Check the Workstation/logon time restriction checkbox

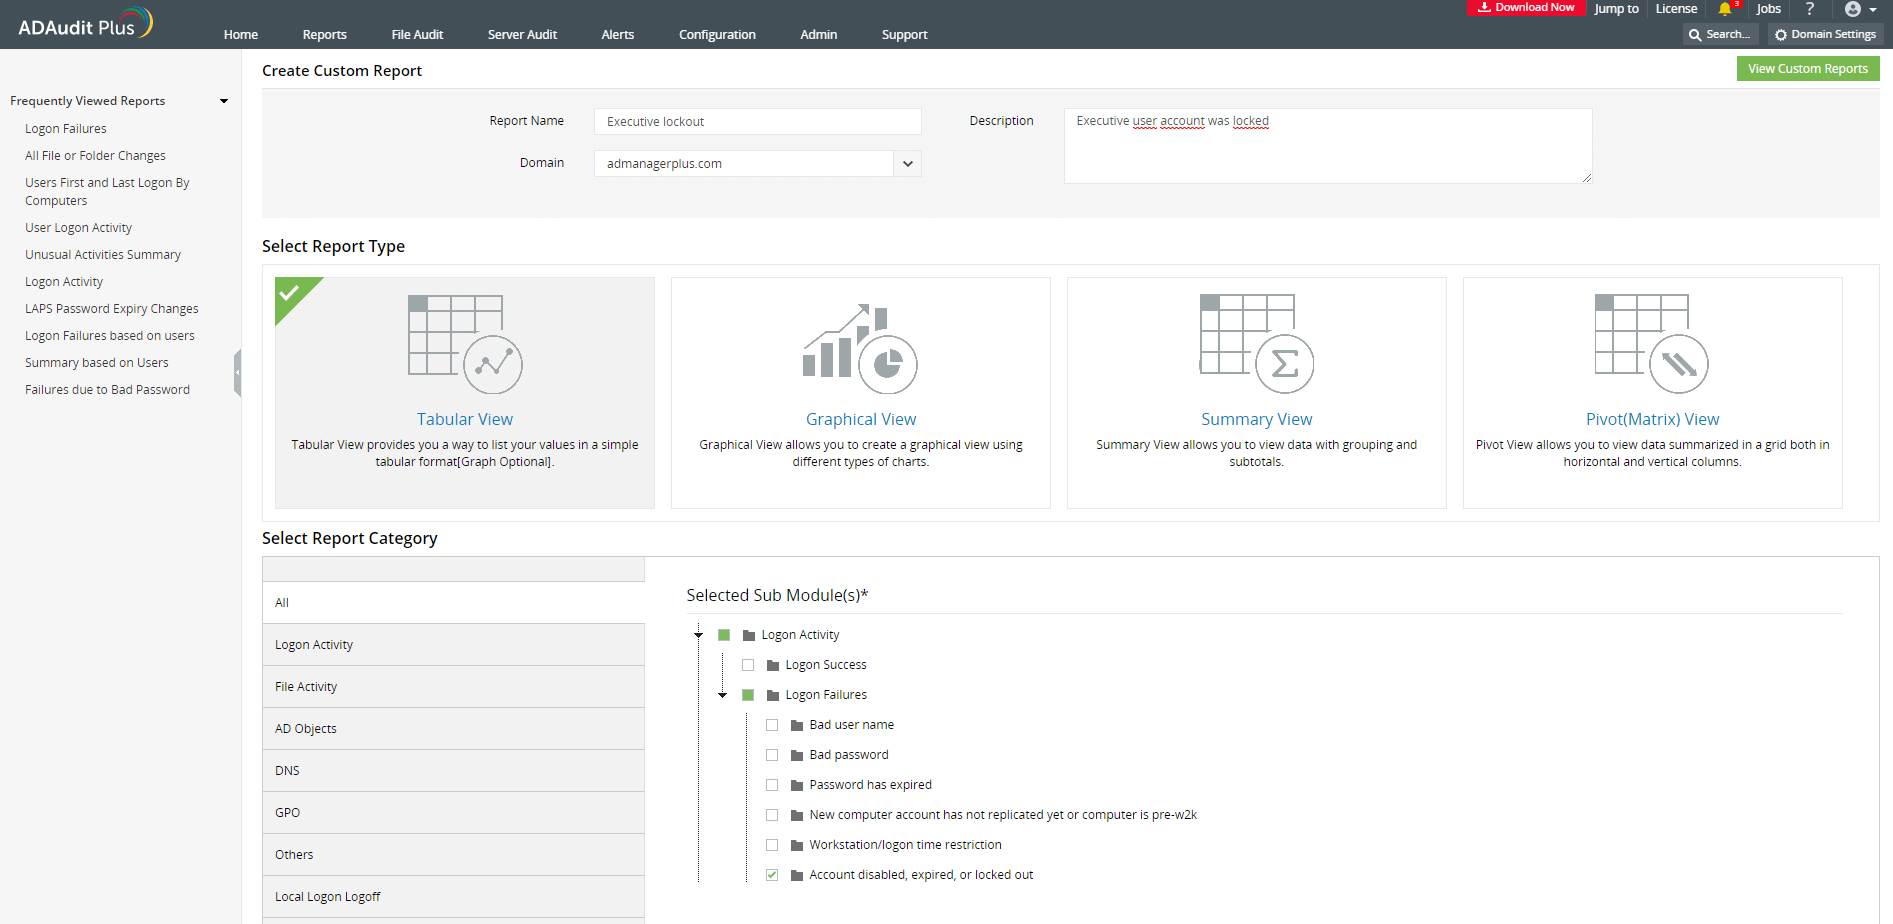[772, 845]
